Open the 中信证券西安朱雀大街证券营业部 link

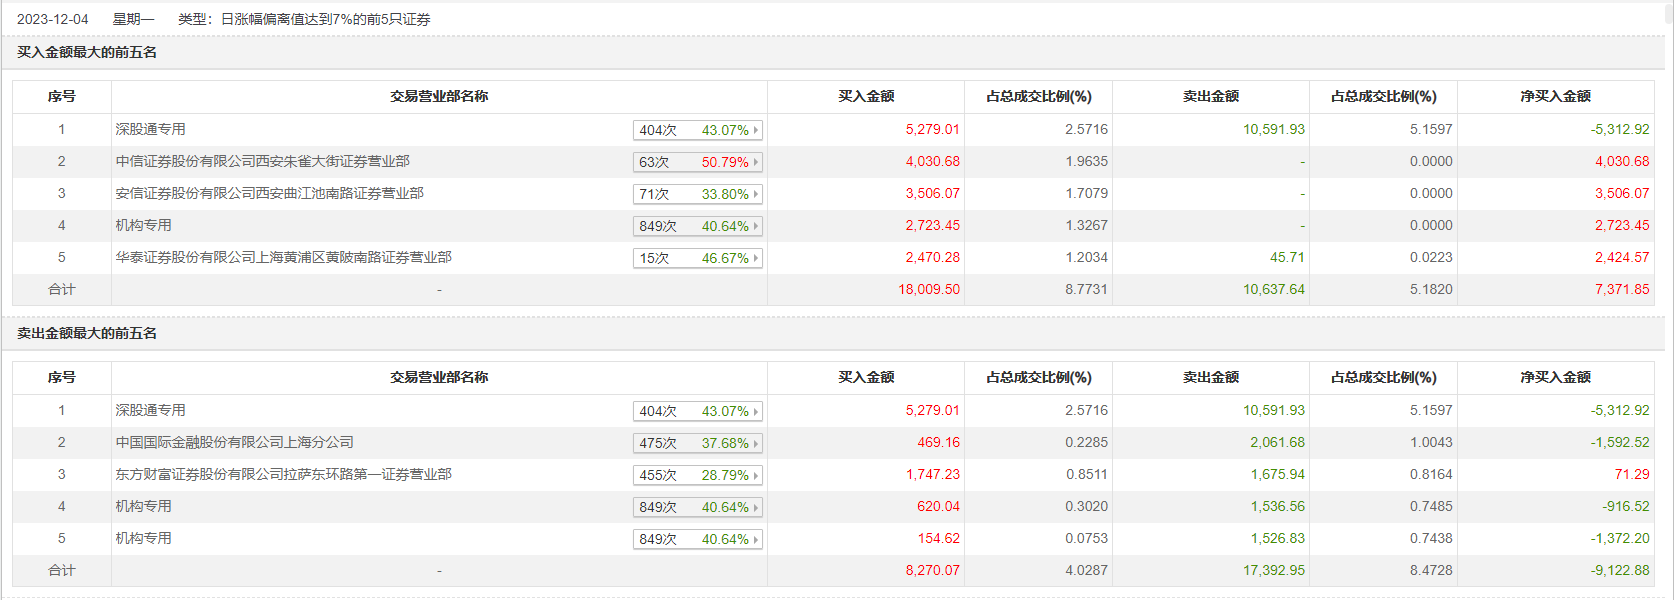coord(262,161)
